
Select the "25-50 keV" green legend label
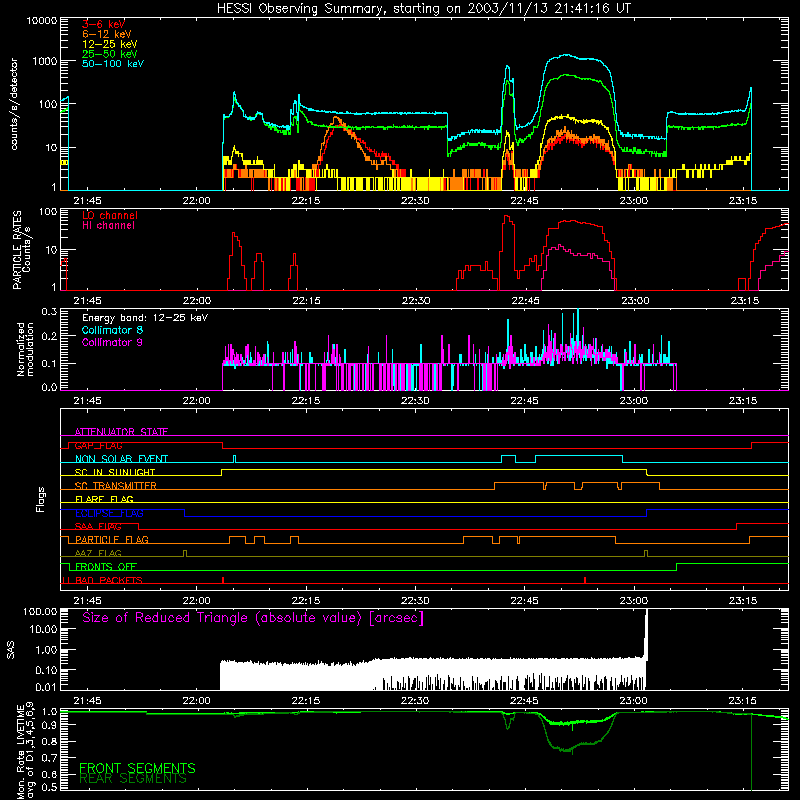click(x=110, y=54)
